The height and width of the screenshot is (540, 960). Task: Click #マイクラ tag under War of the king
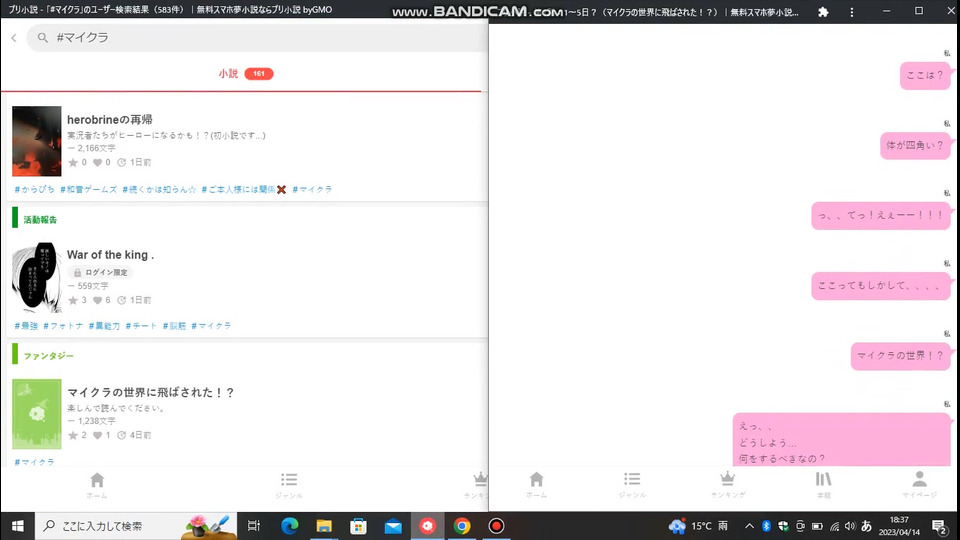211,326
